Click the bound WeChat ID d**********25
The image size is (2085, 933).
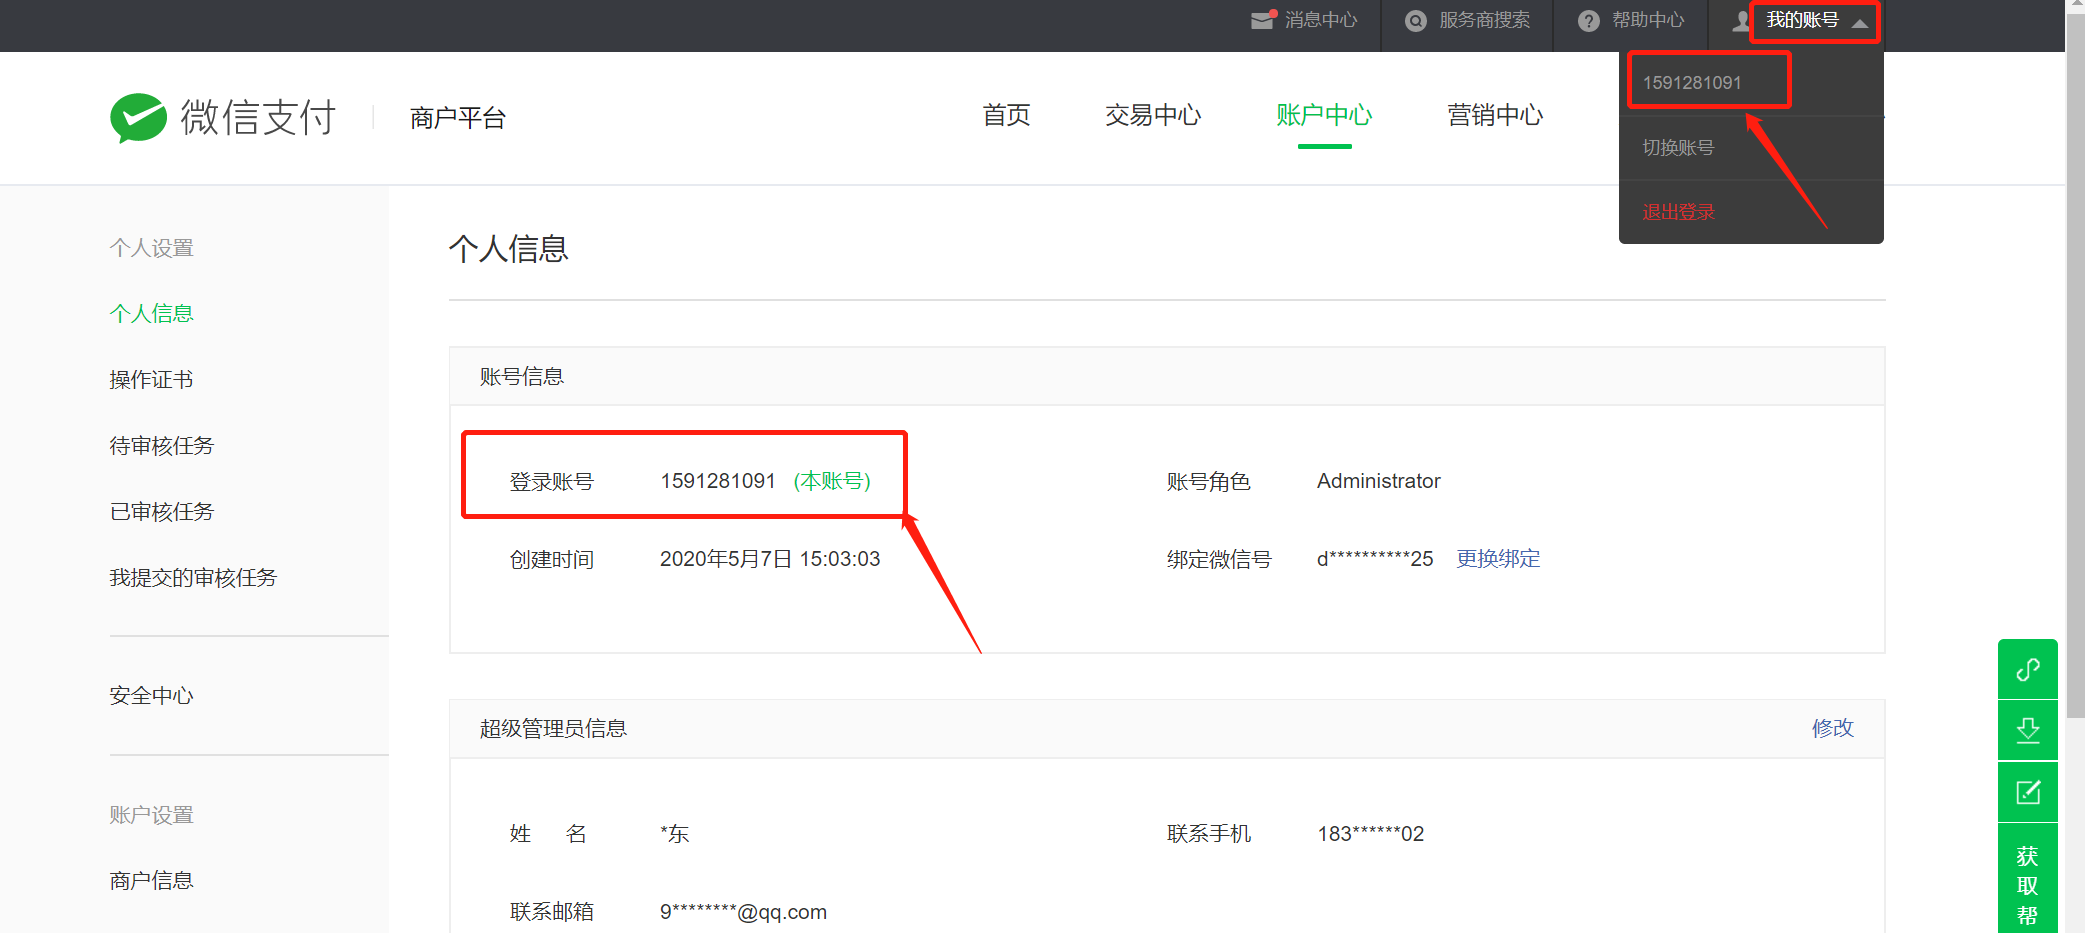coord(1375,559)
